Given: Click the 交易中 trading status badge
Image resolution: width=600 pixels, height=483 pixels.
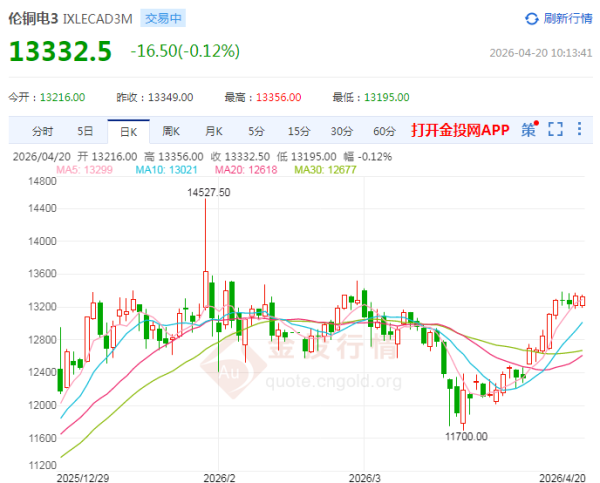Looking at the screenshot, I should [x=163, y=18].
